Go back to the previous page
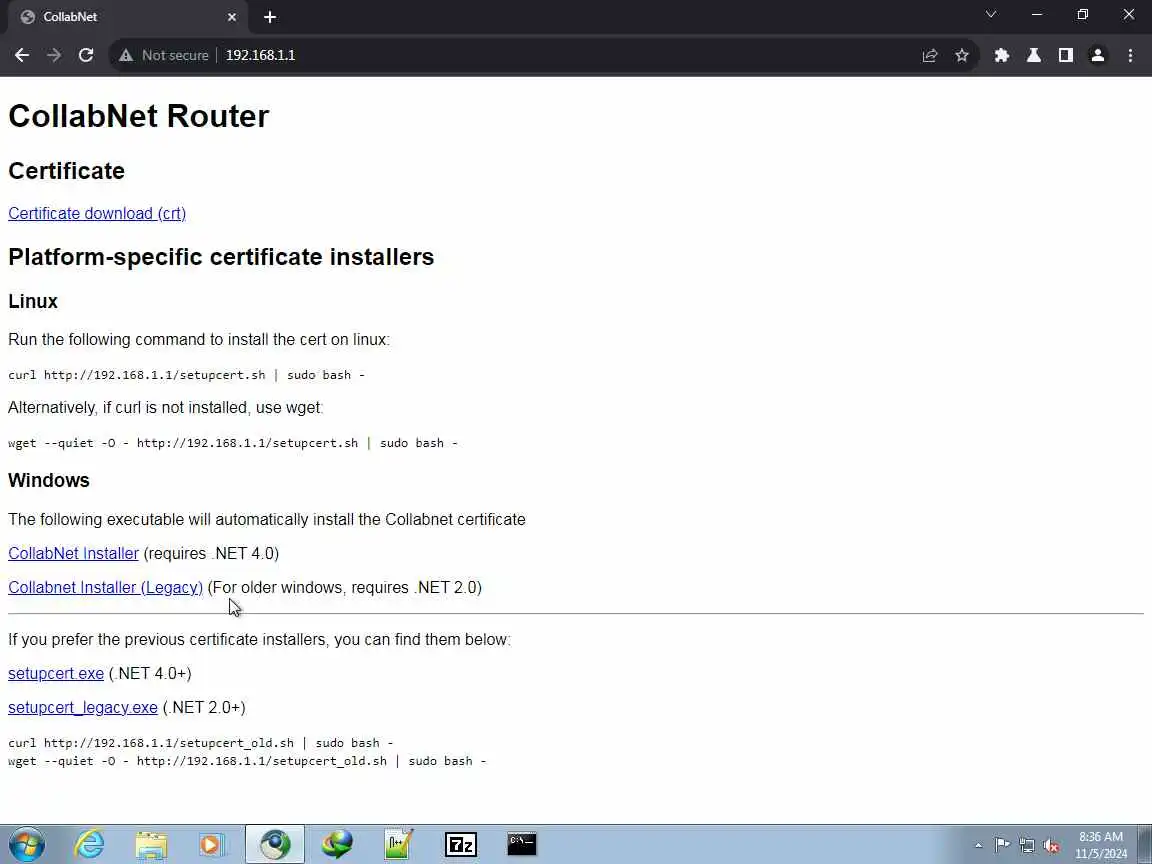Viewport: 1152px width, 864px height. click(22, 55)
